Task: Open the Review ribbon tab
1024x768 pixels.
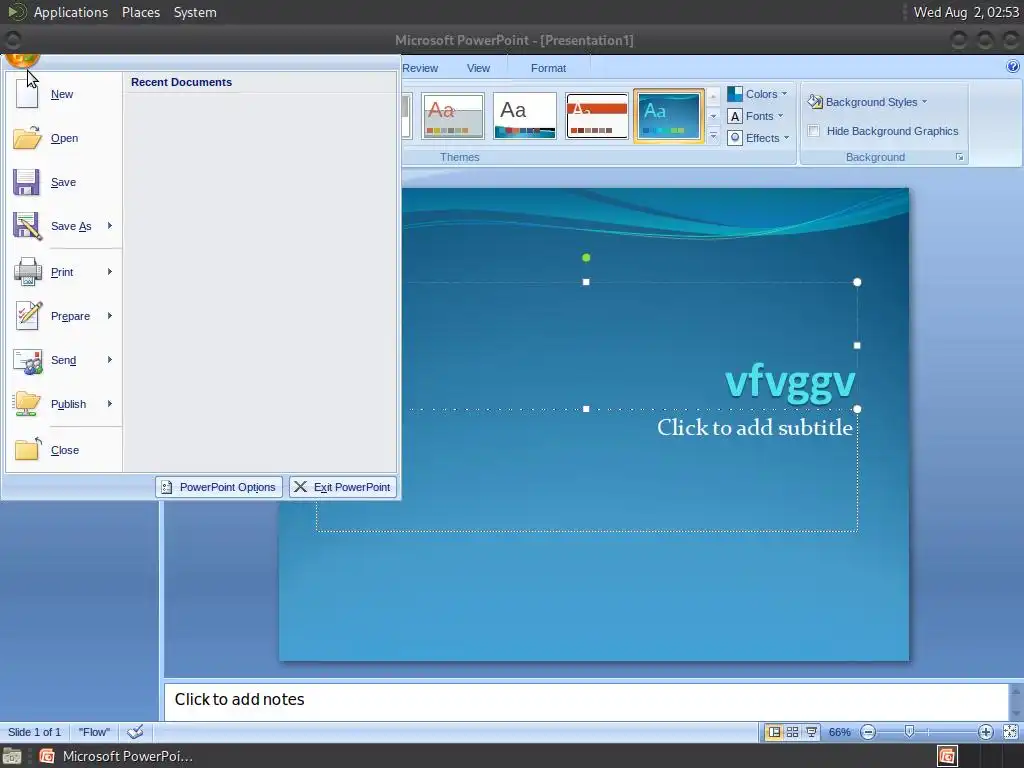Action: (420, 68)
